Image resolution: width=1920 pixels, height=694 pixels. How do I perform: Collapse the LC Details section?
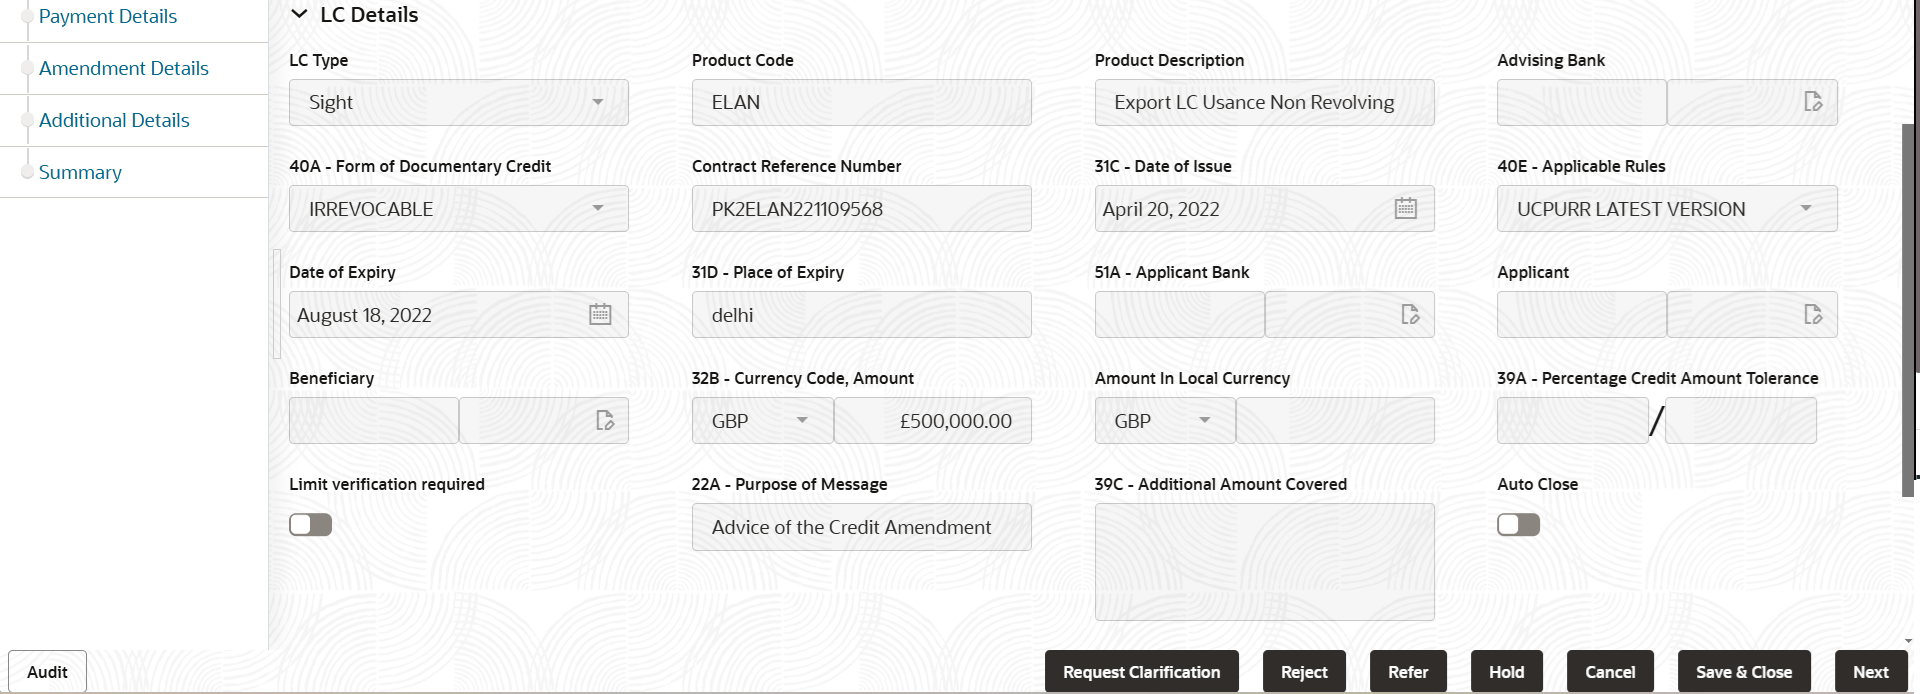point(298,14)
